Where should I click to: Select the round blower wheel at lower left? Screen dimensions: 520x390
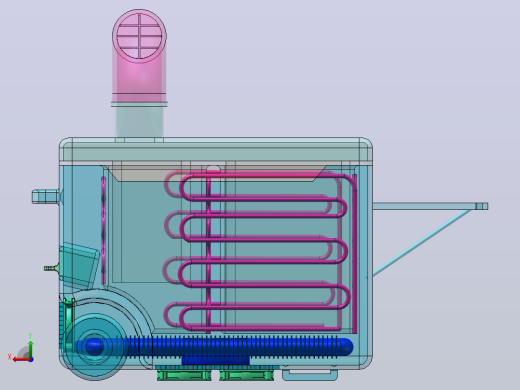(95, 347)
